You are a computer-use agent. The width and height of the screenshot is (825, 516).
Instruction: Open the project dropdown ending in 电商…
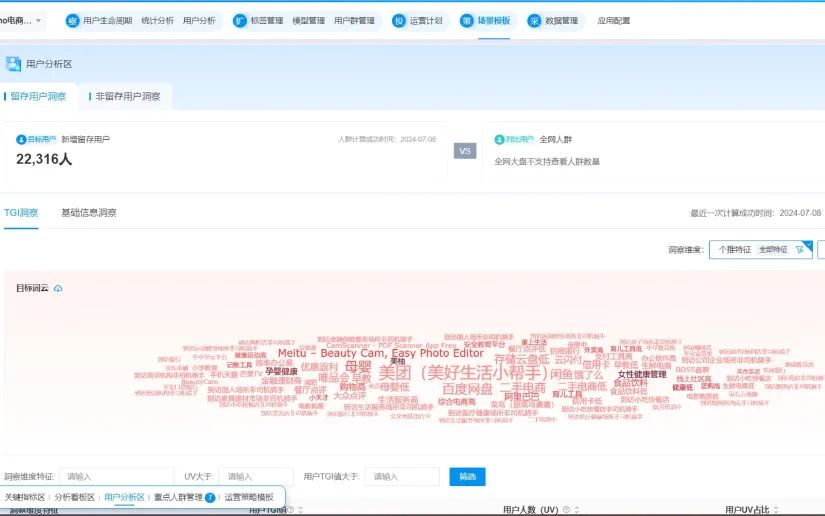click(21, 21)
